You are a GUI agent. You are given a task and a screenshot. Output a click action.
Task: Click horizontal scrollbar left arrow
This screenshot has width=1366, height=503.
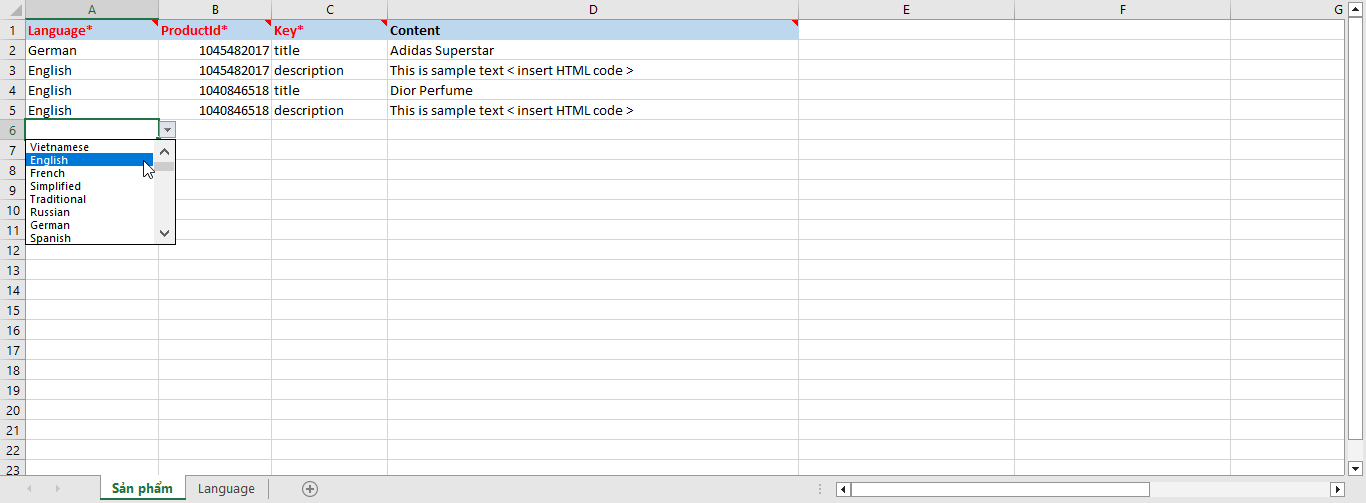(843, 489)
